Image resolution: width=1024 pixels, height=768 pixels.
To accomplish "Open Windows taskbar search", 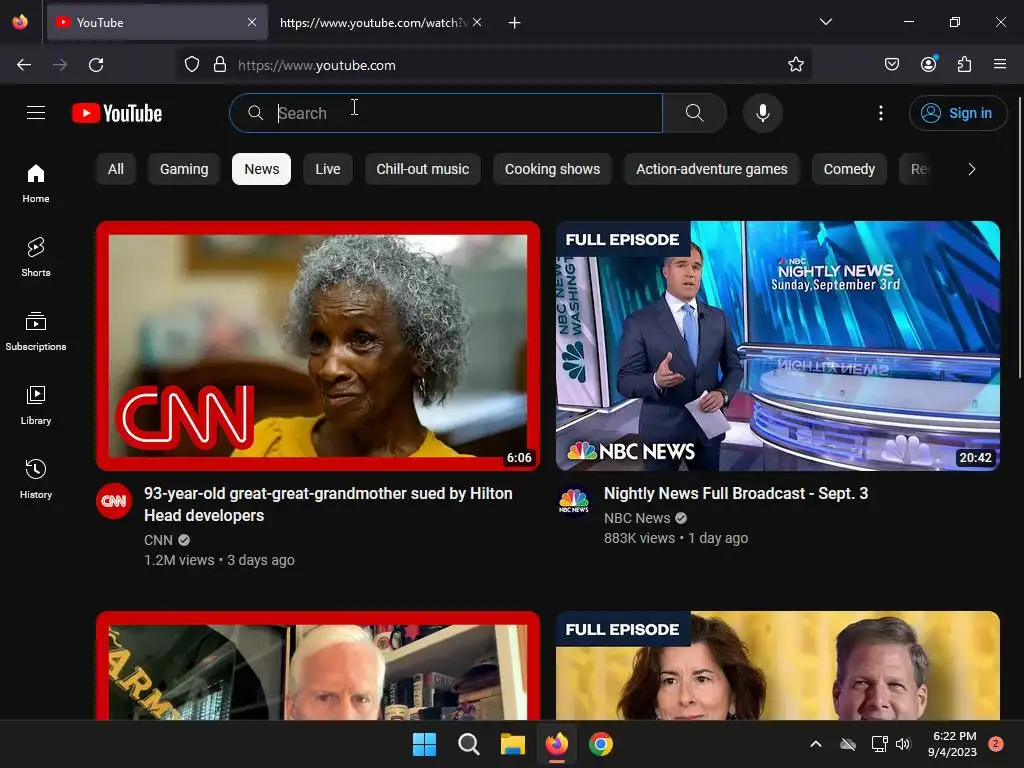I will (468, 744).
